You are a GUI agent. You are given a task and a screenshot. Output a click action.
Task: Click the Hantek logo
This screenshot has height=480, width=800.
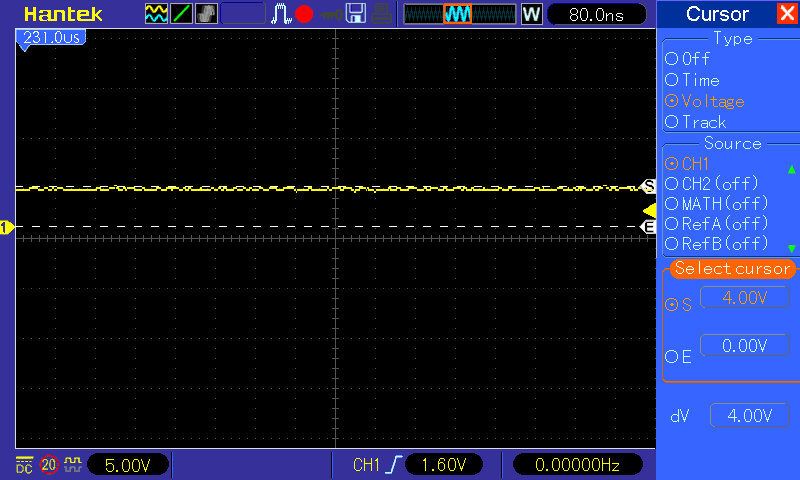pos(63,14)
